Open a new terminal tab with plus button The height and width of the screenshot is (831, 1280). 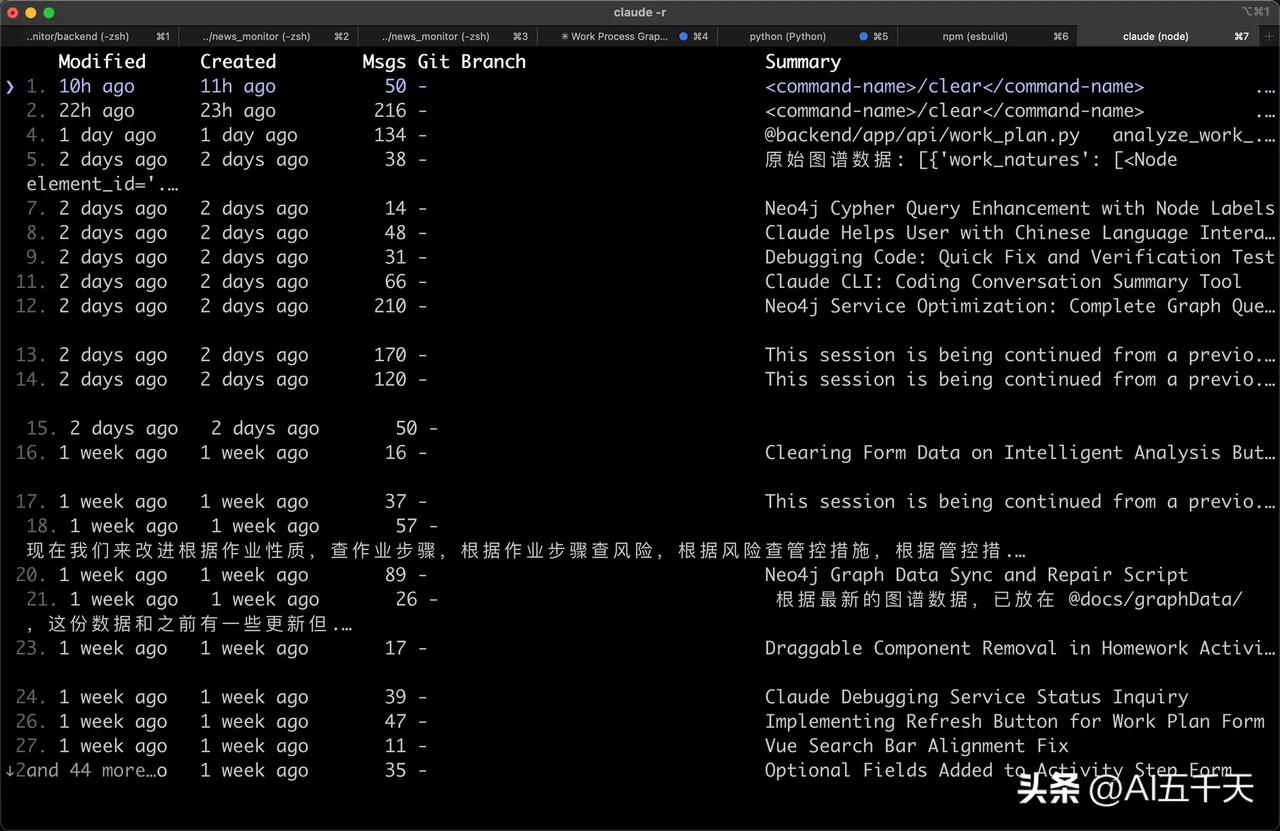pyautogui.click(x=1269, y=36)
